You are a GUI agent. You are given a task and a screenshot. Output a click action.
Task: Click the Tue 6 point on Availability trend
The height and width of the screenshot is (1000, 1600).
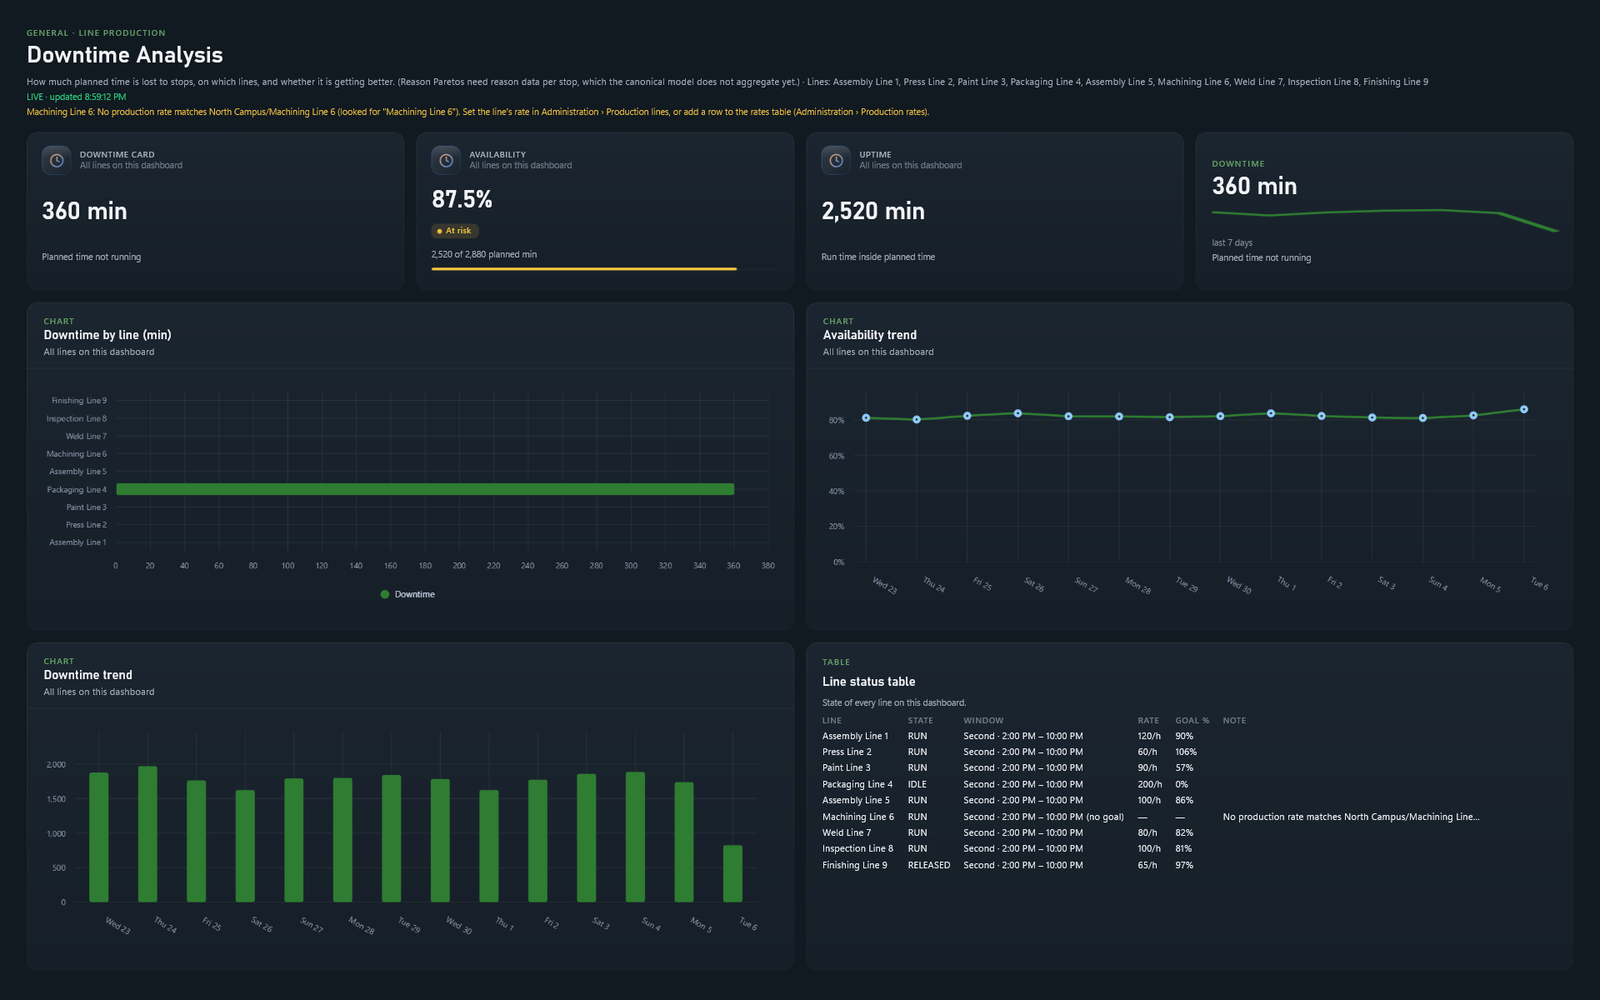[1524, 409]
